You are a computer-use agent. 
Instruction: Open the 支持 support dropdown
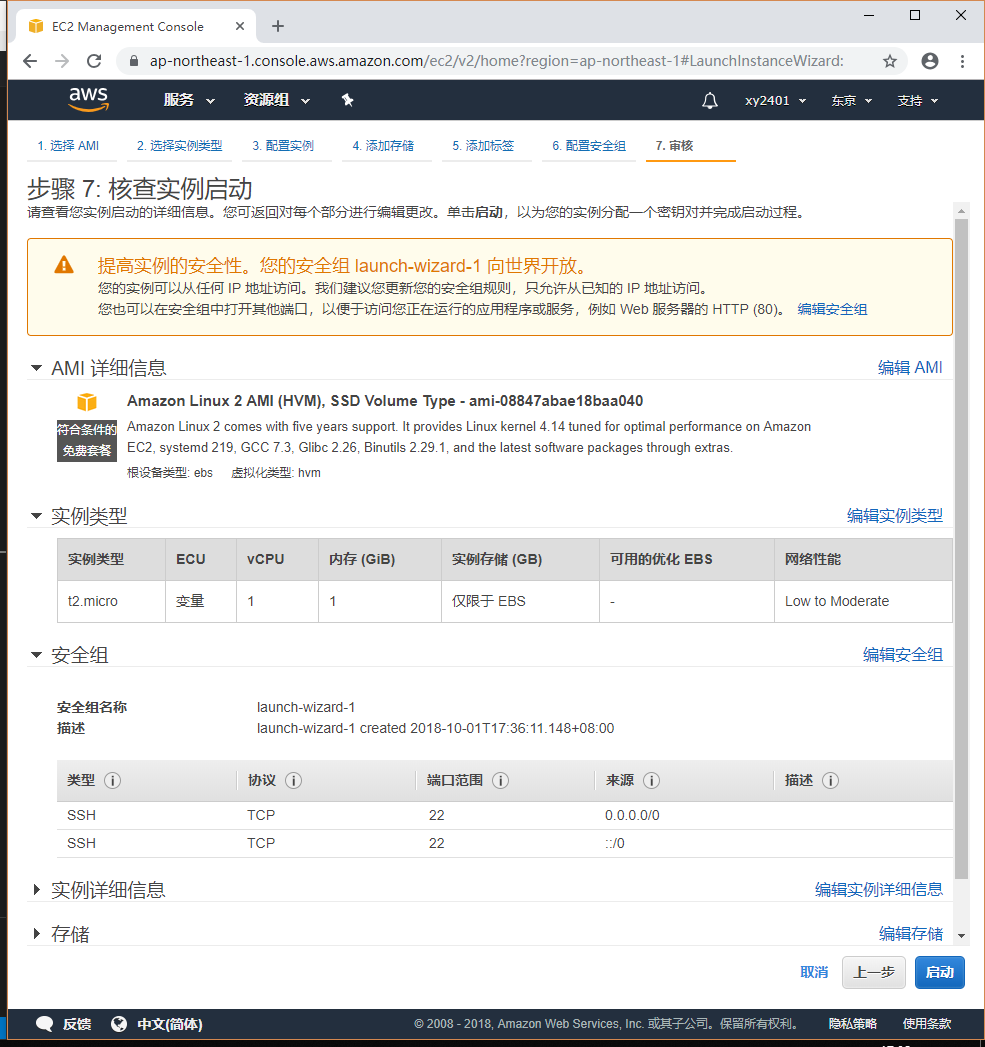918,101
